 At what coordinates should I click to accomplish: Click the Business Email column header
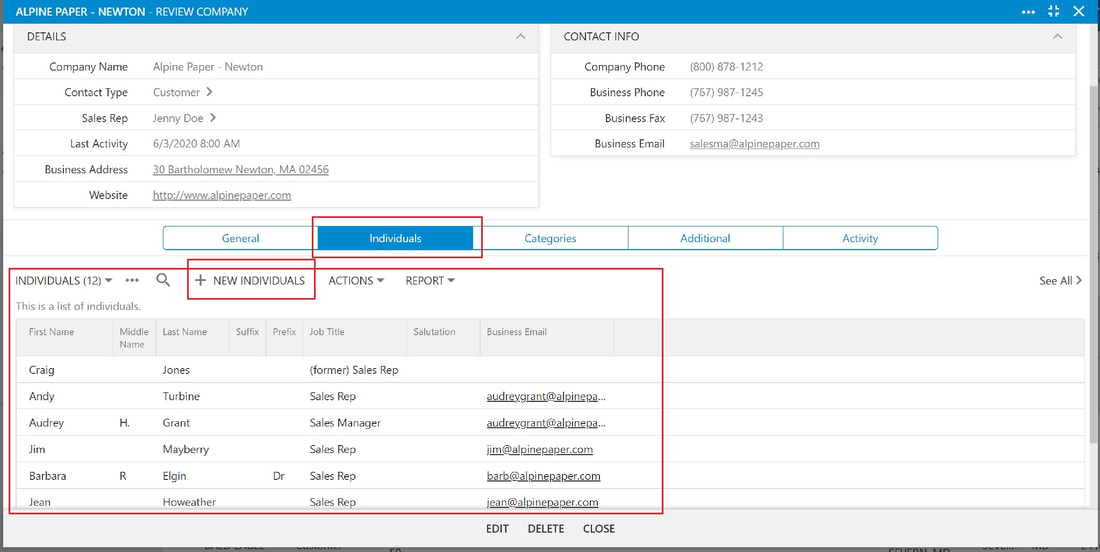(x=517, y=332)
